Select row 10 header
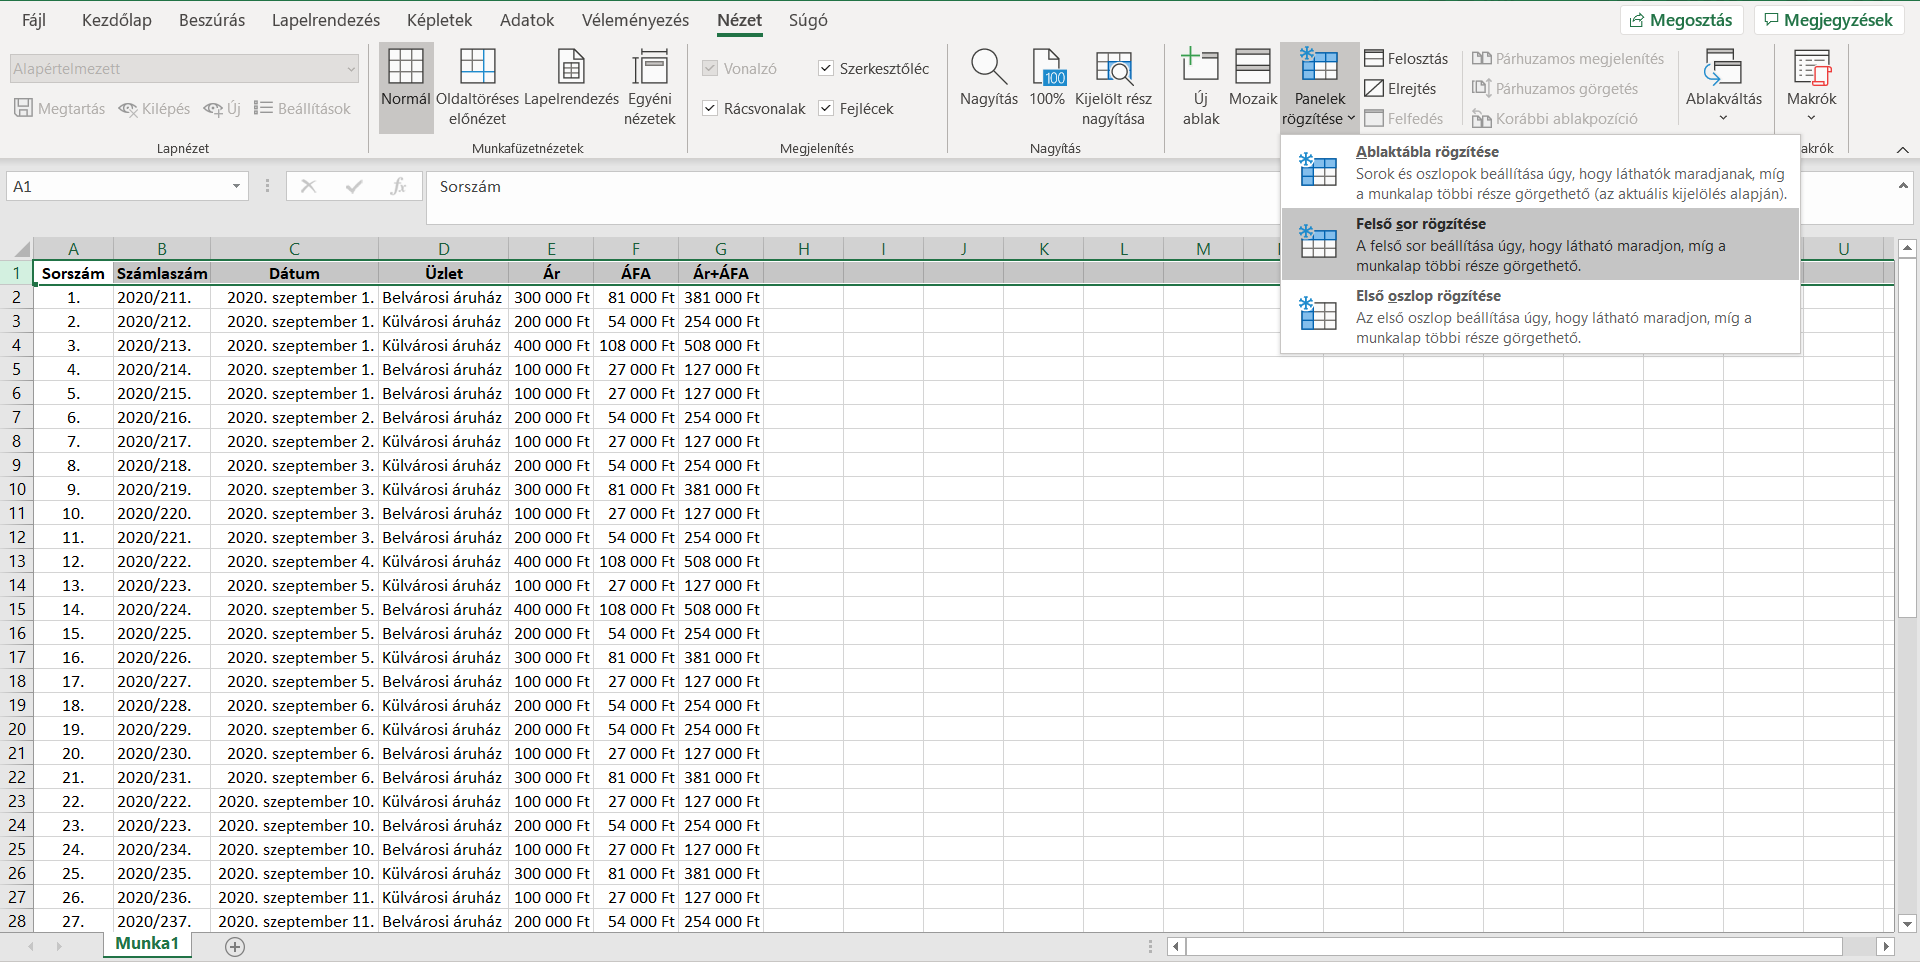The width and height of the screenshot is (1920, 962). 17,489
